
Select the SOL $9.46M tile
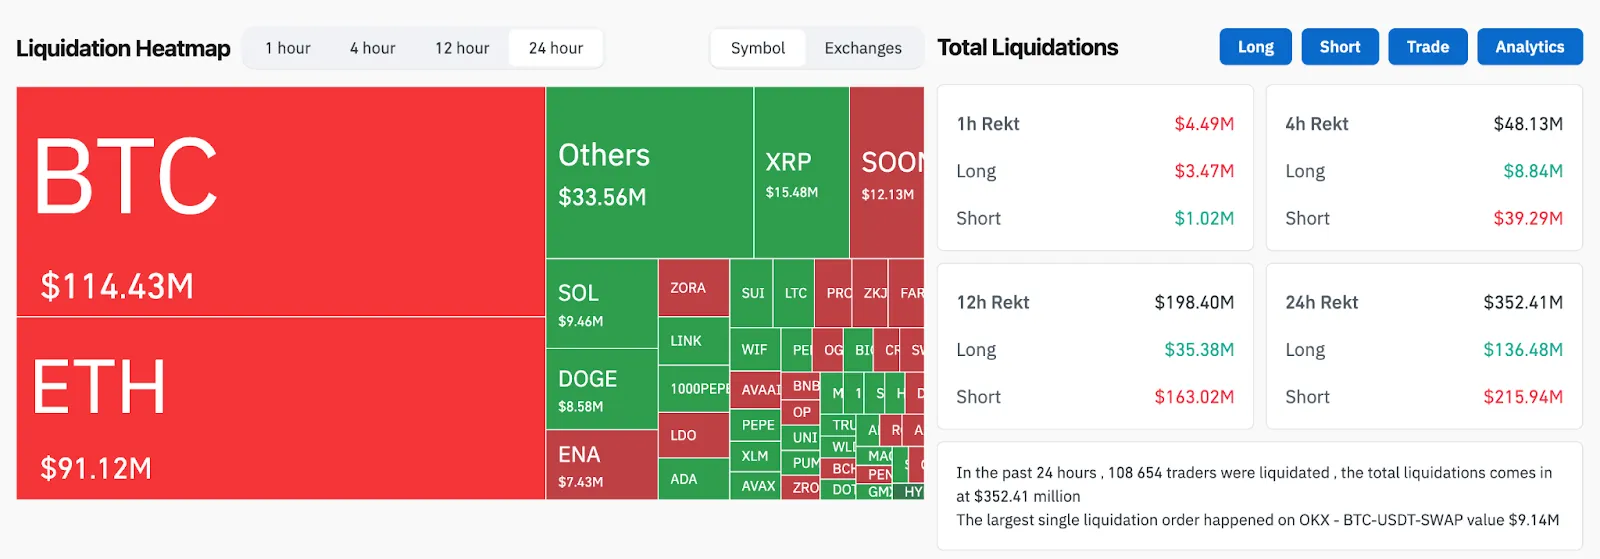point(601,304)
